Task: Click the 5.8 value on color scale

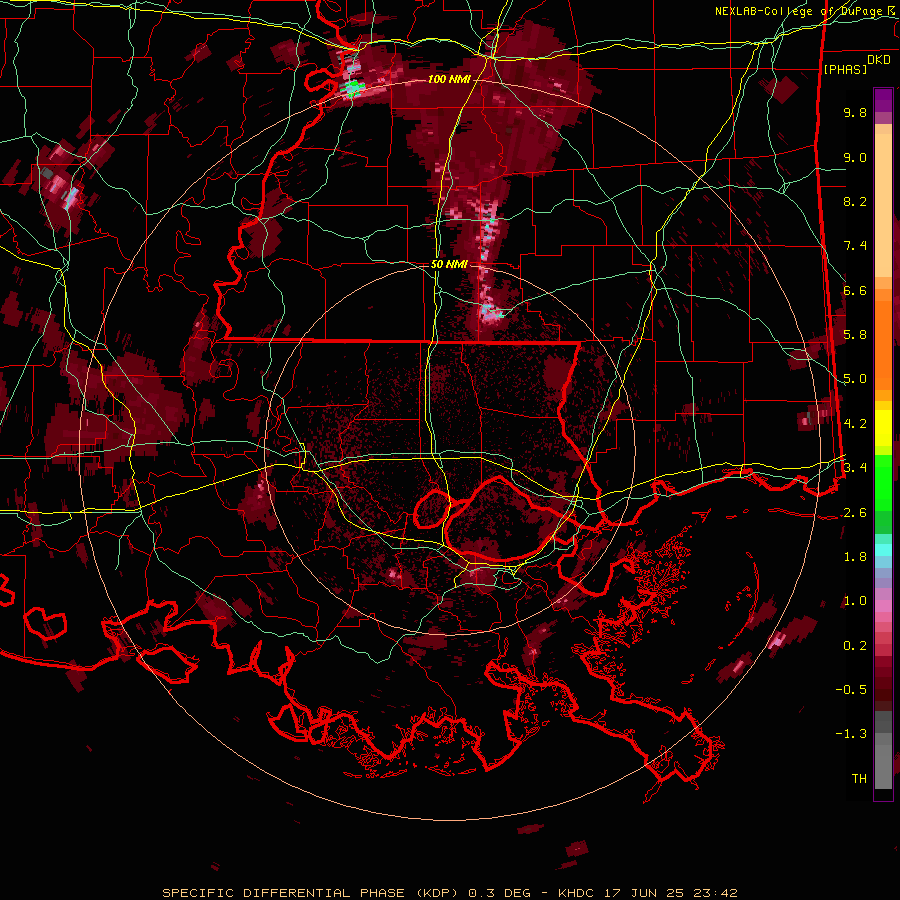Action: 855,335
